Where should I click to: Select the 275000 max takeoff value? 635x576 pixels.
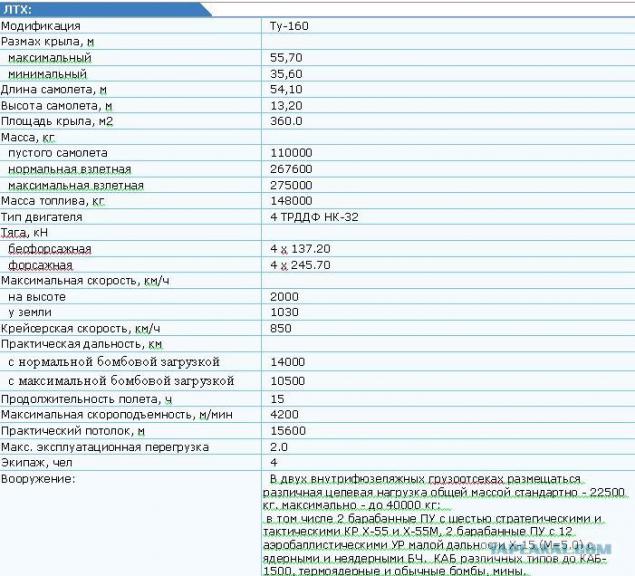click(291, 185)
